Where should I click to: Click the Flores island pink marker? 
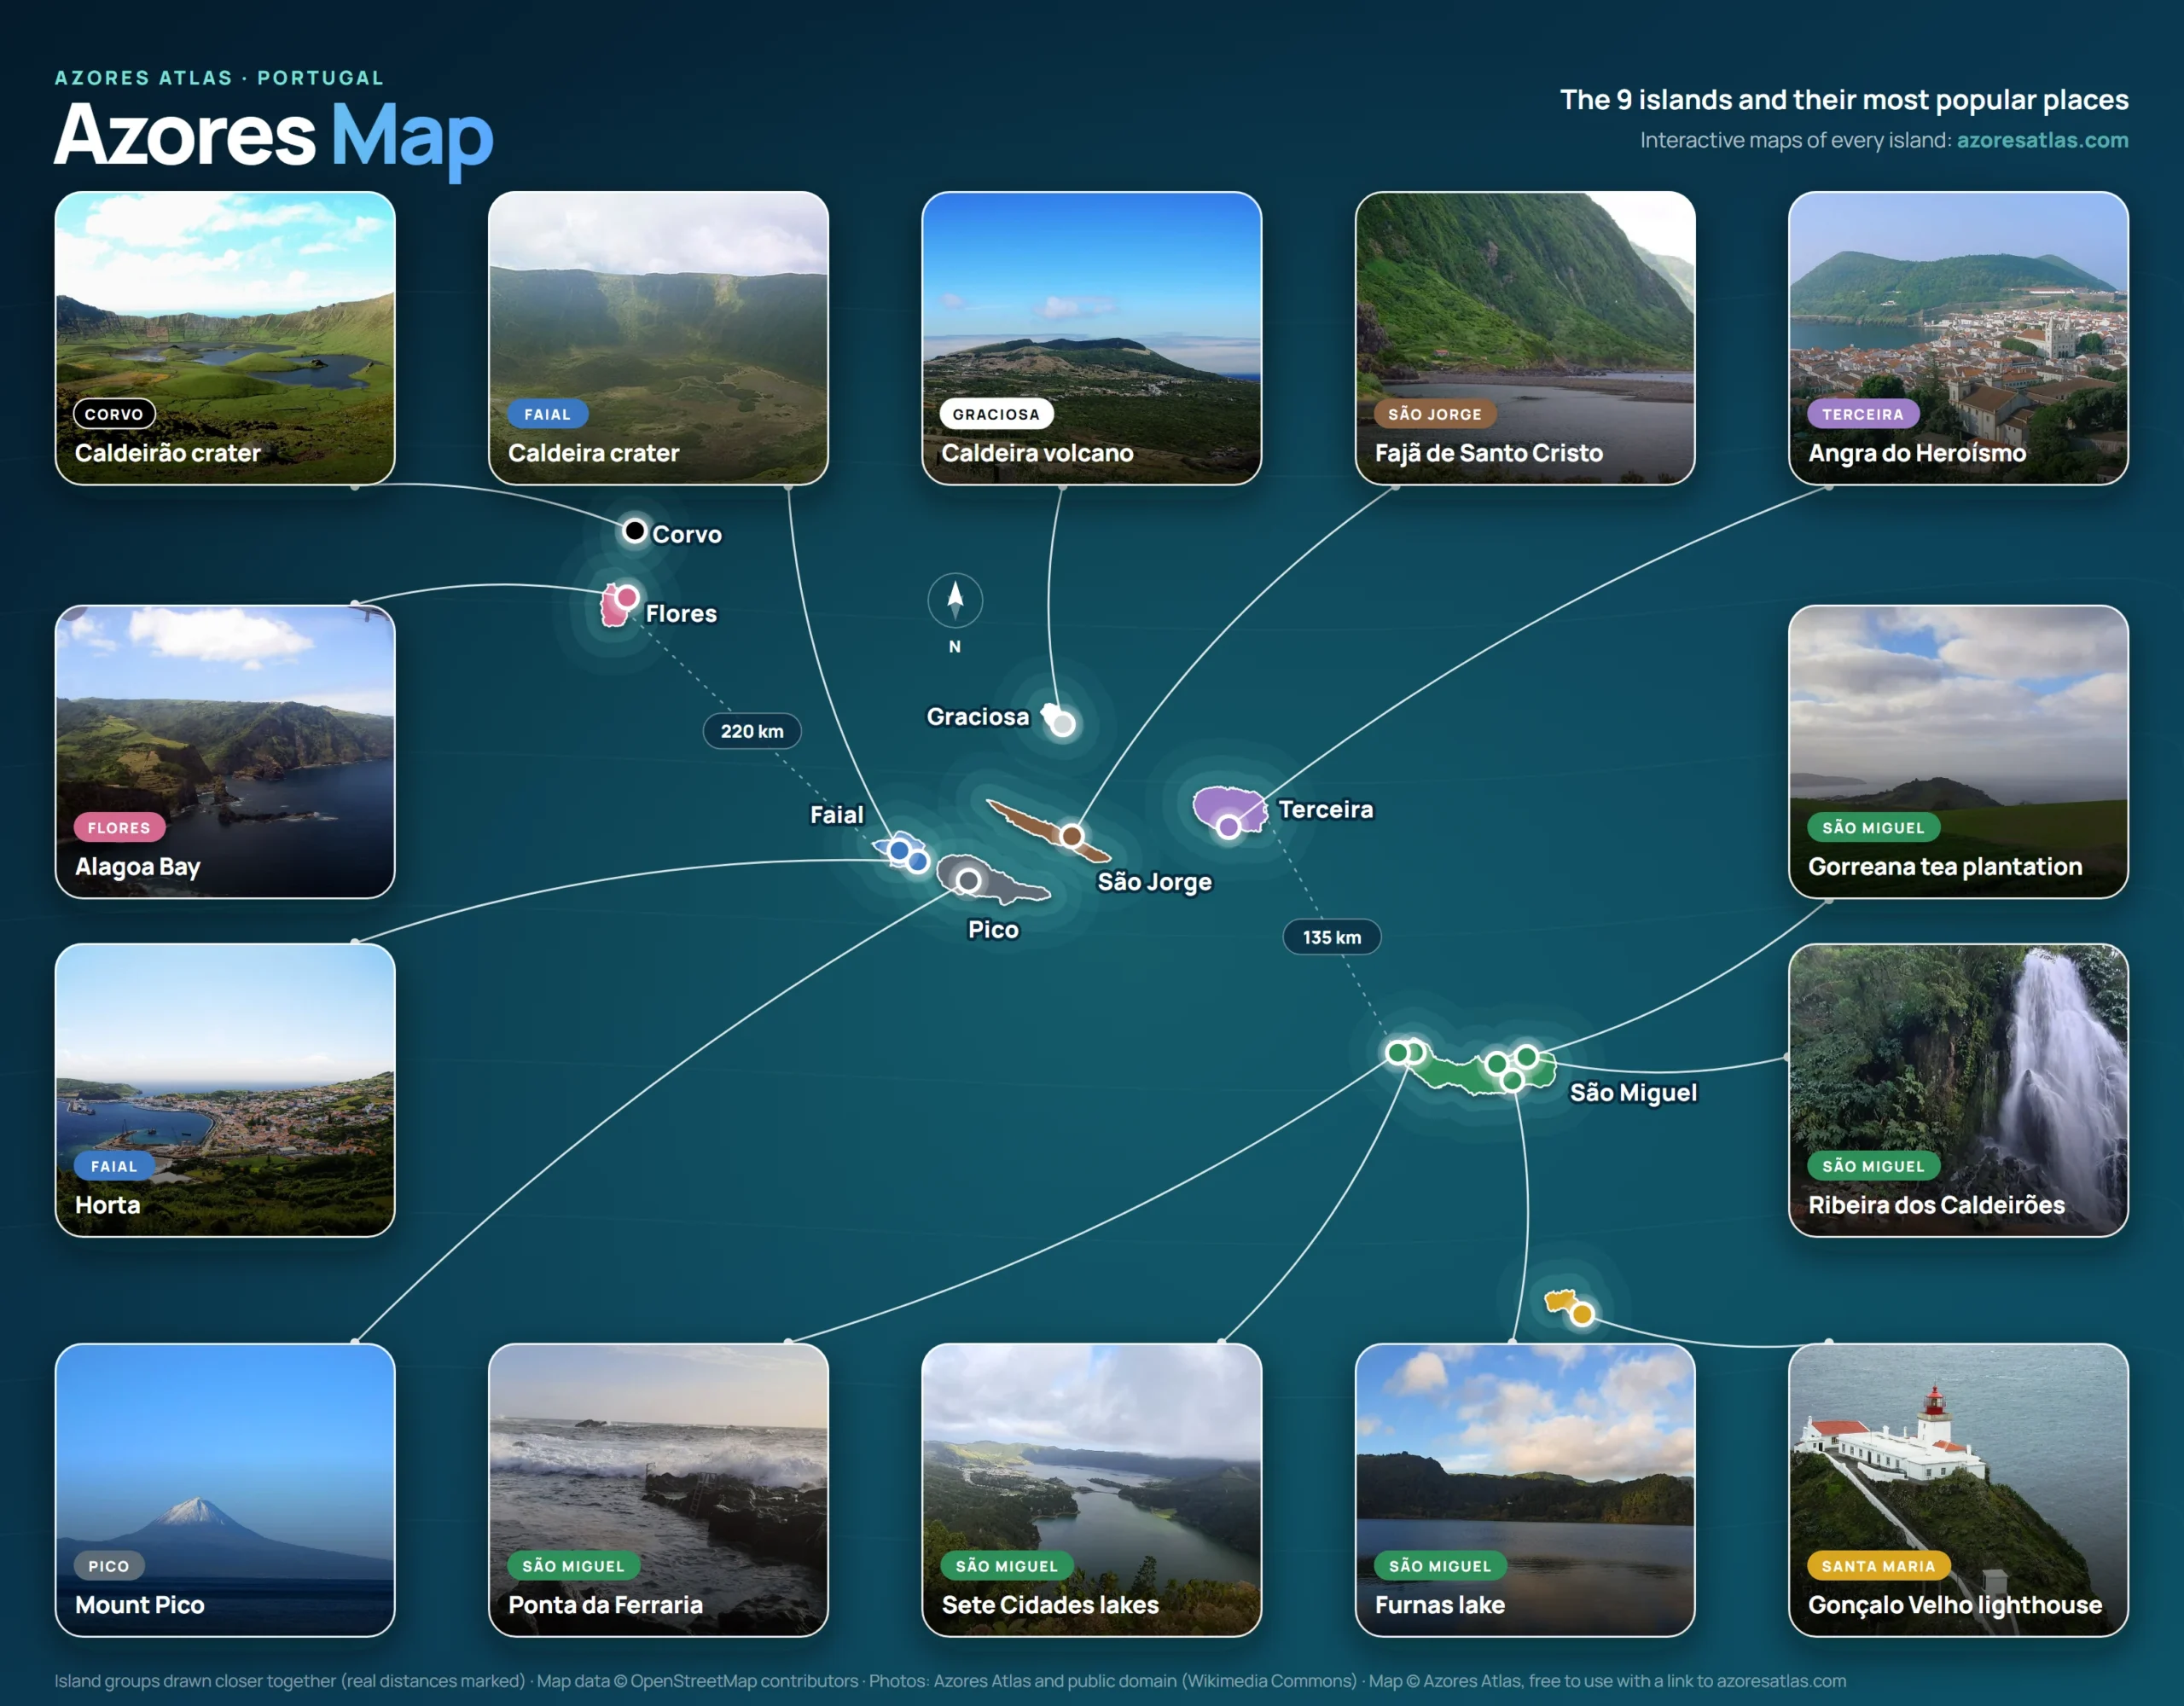coord(627,598)
